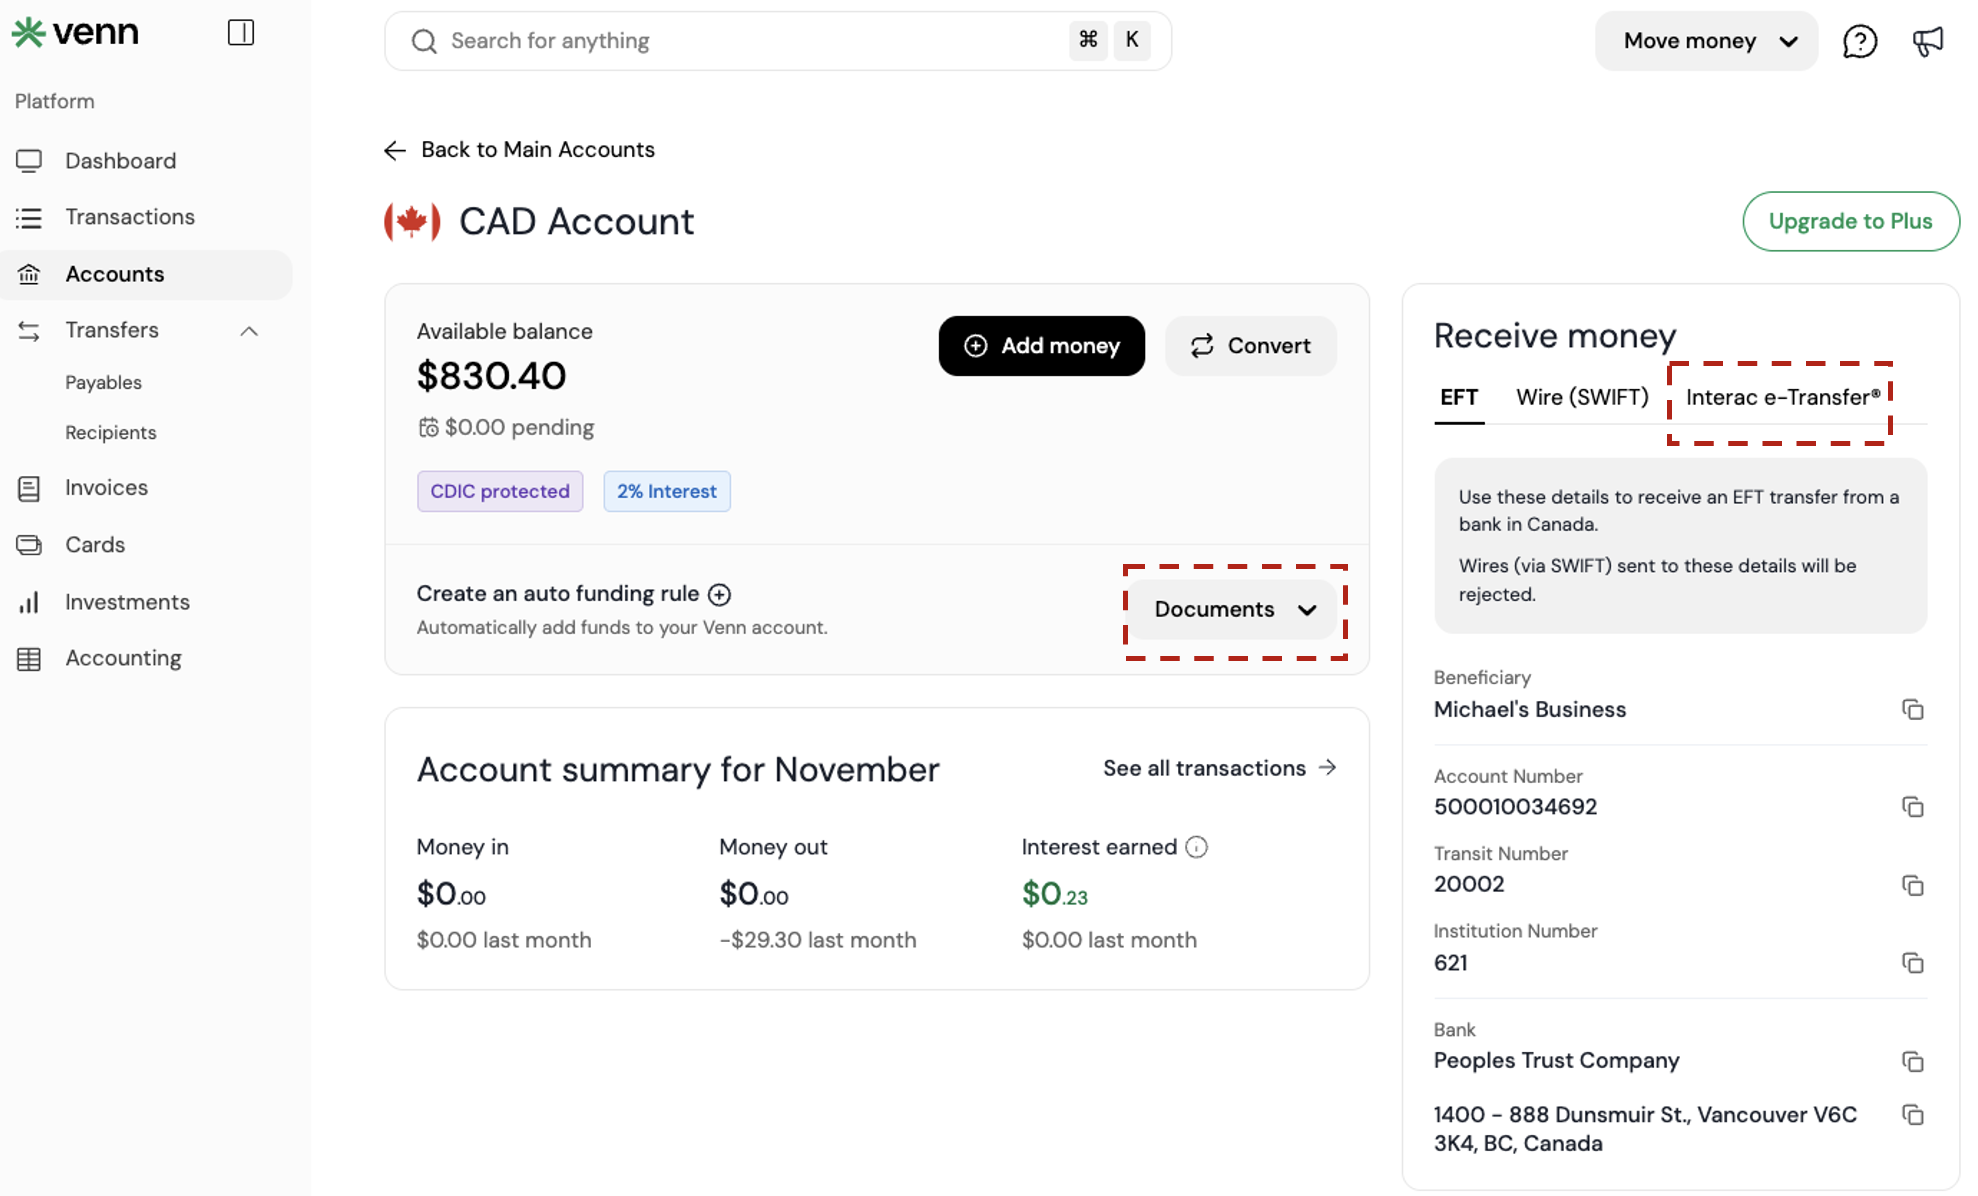Switch to the Wire (SWIFT) tab

[x=1581, y=397]
